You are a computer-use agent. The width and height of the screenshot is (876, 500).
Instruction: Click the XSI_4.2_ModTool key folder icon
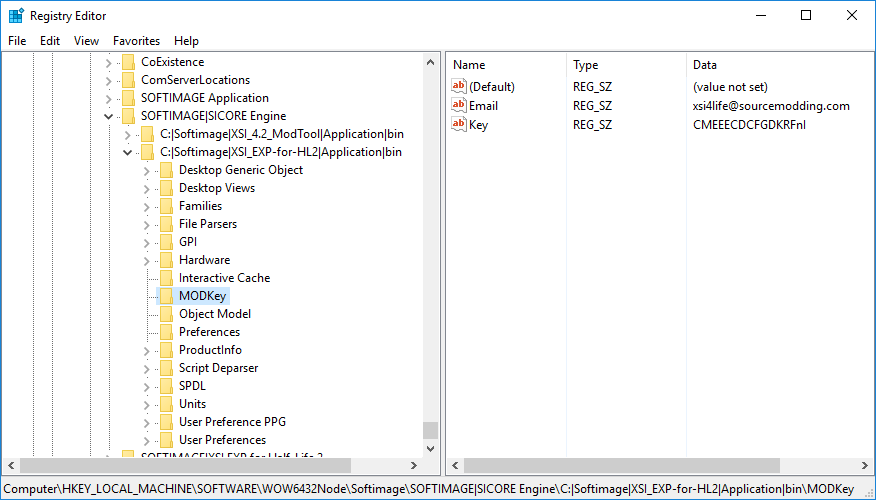(x=147, y=134)
